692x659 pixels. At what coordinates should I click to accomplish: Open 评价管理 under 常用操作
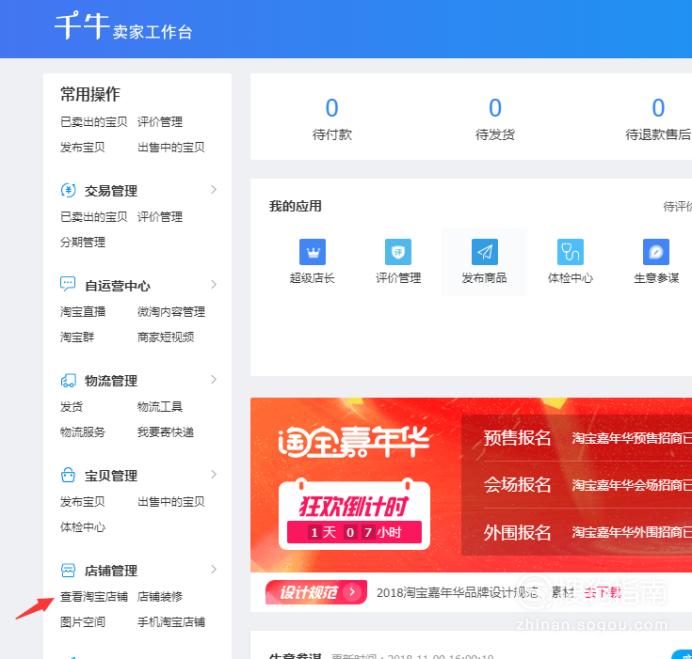point(160,122)
